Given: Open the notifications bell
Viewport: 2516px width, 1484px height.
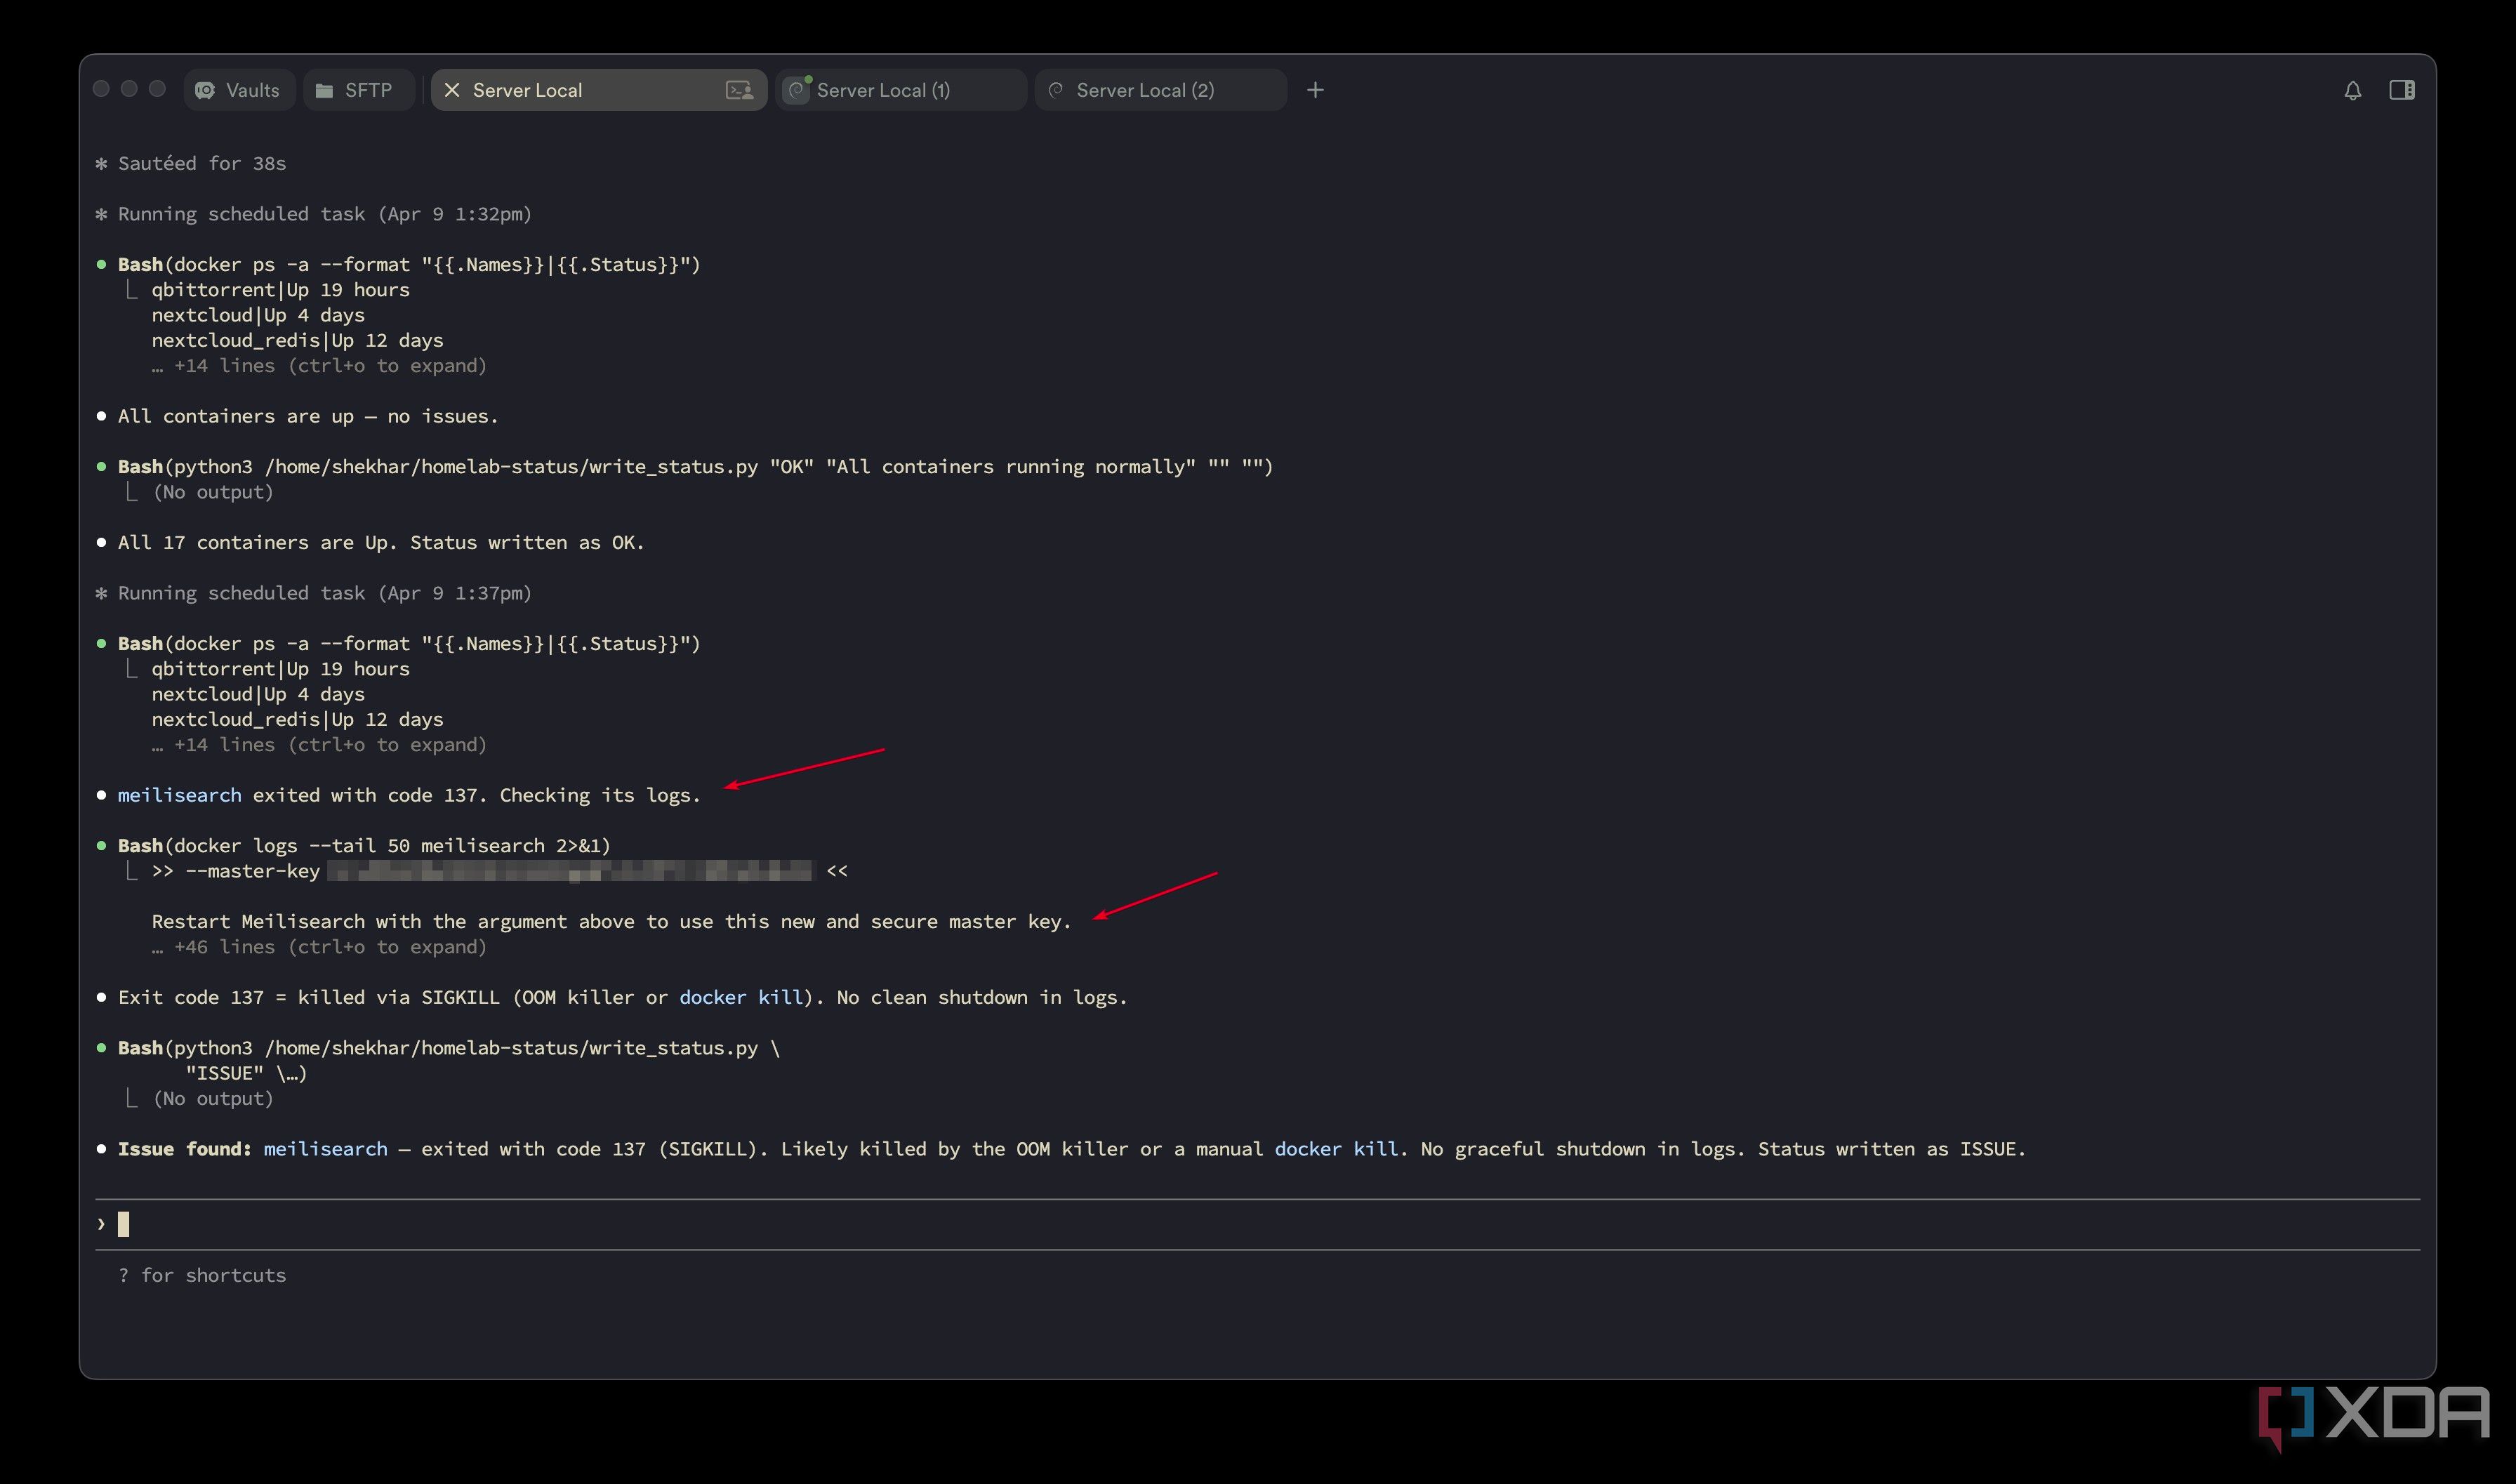Looking at the screenshot, I should click(2352, 90).
